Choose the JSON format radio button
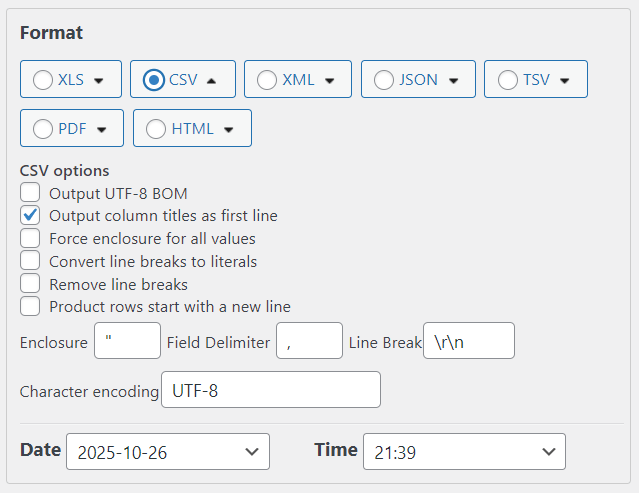 tap(385, 80)
